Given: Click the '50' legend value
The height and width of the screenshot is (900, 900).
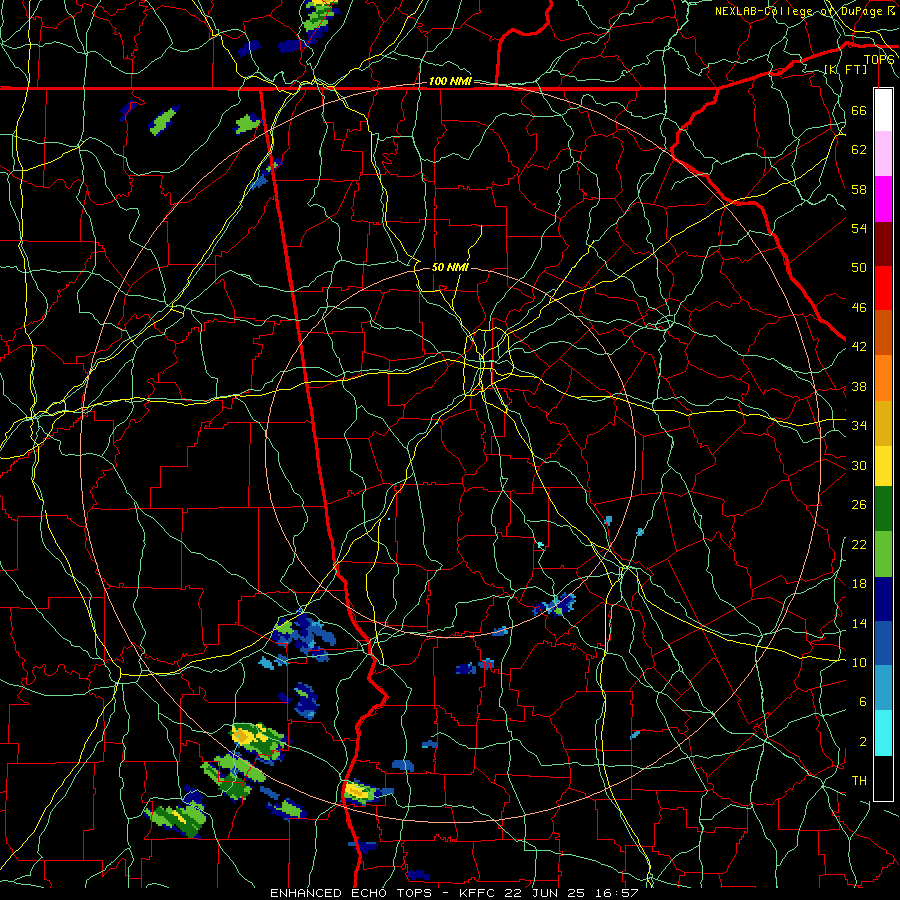Looking at the screenshot, I should tap(859, 268).
